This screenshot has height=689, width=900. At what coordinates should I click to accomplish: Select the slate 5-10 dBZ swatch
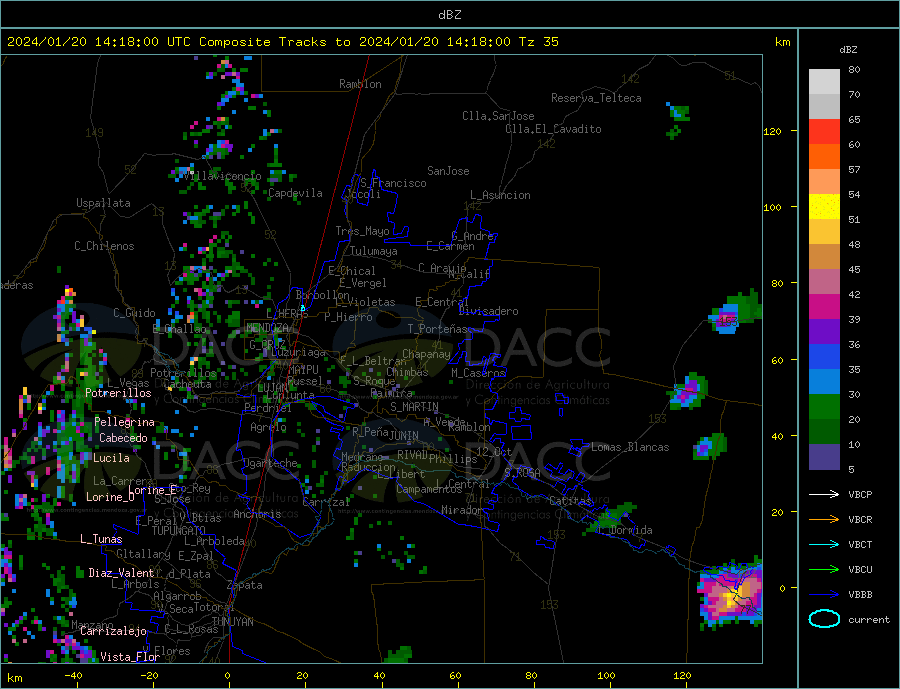click(824, 457)
